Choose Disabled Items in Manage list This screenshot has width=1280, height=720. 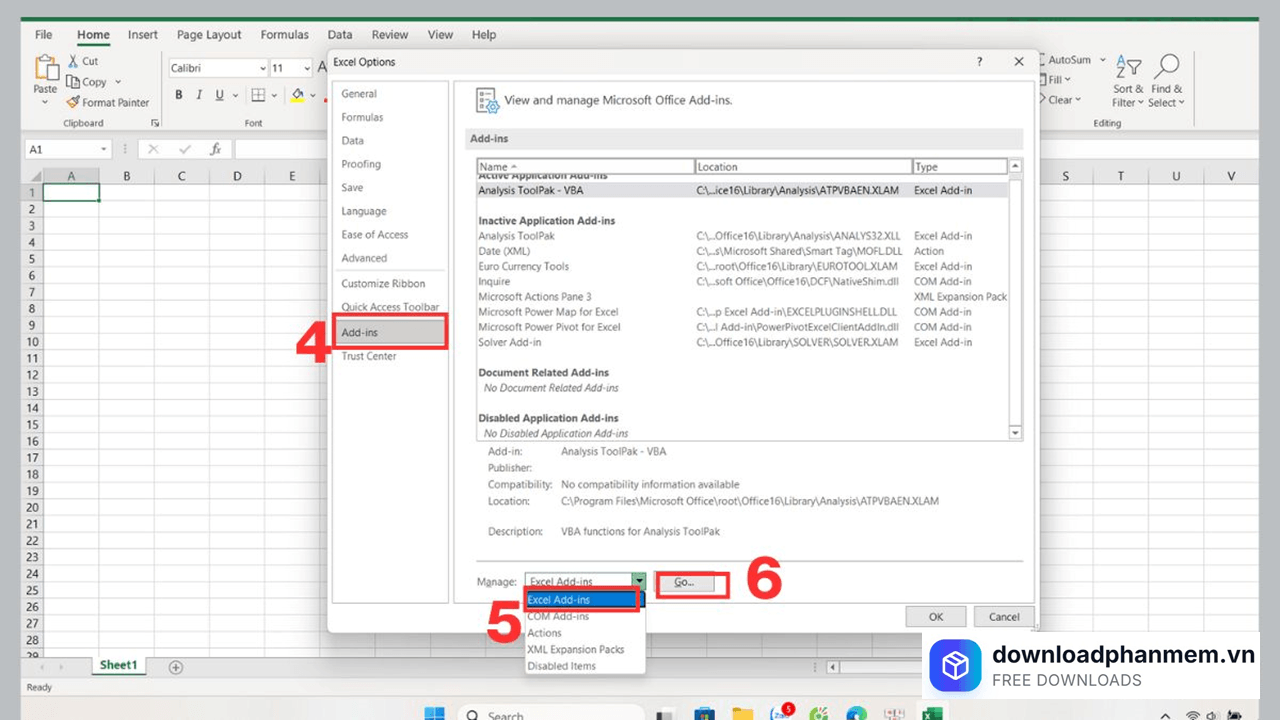[585, 666]
